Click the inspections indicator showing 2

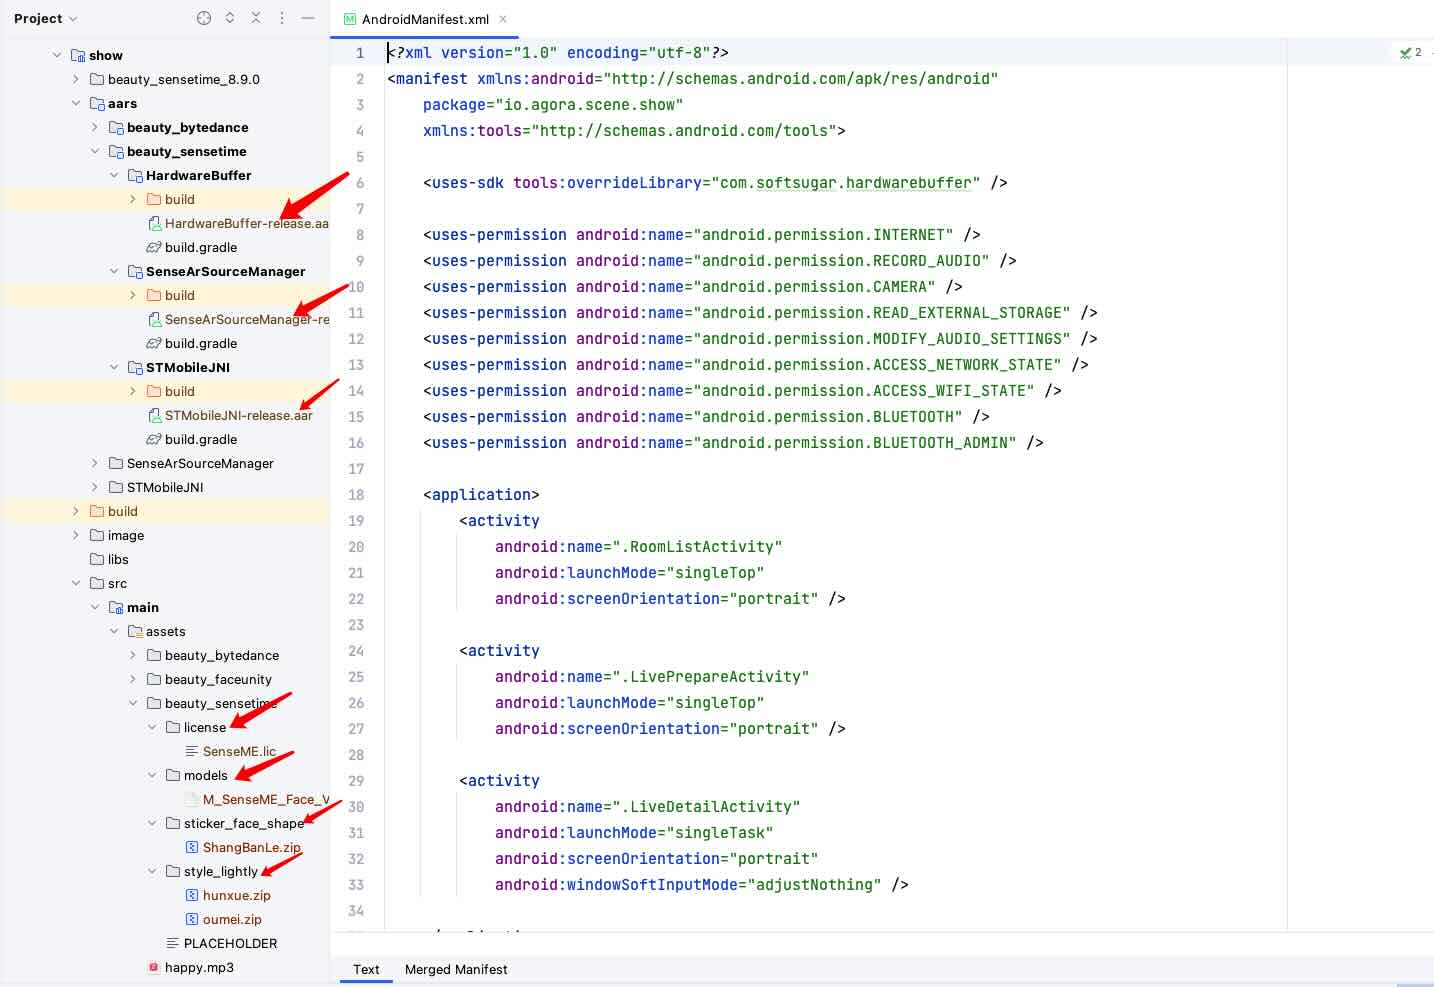coord(1411,52)
